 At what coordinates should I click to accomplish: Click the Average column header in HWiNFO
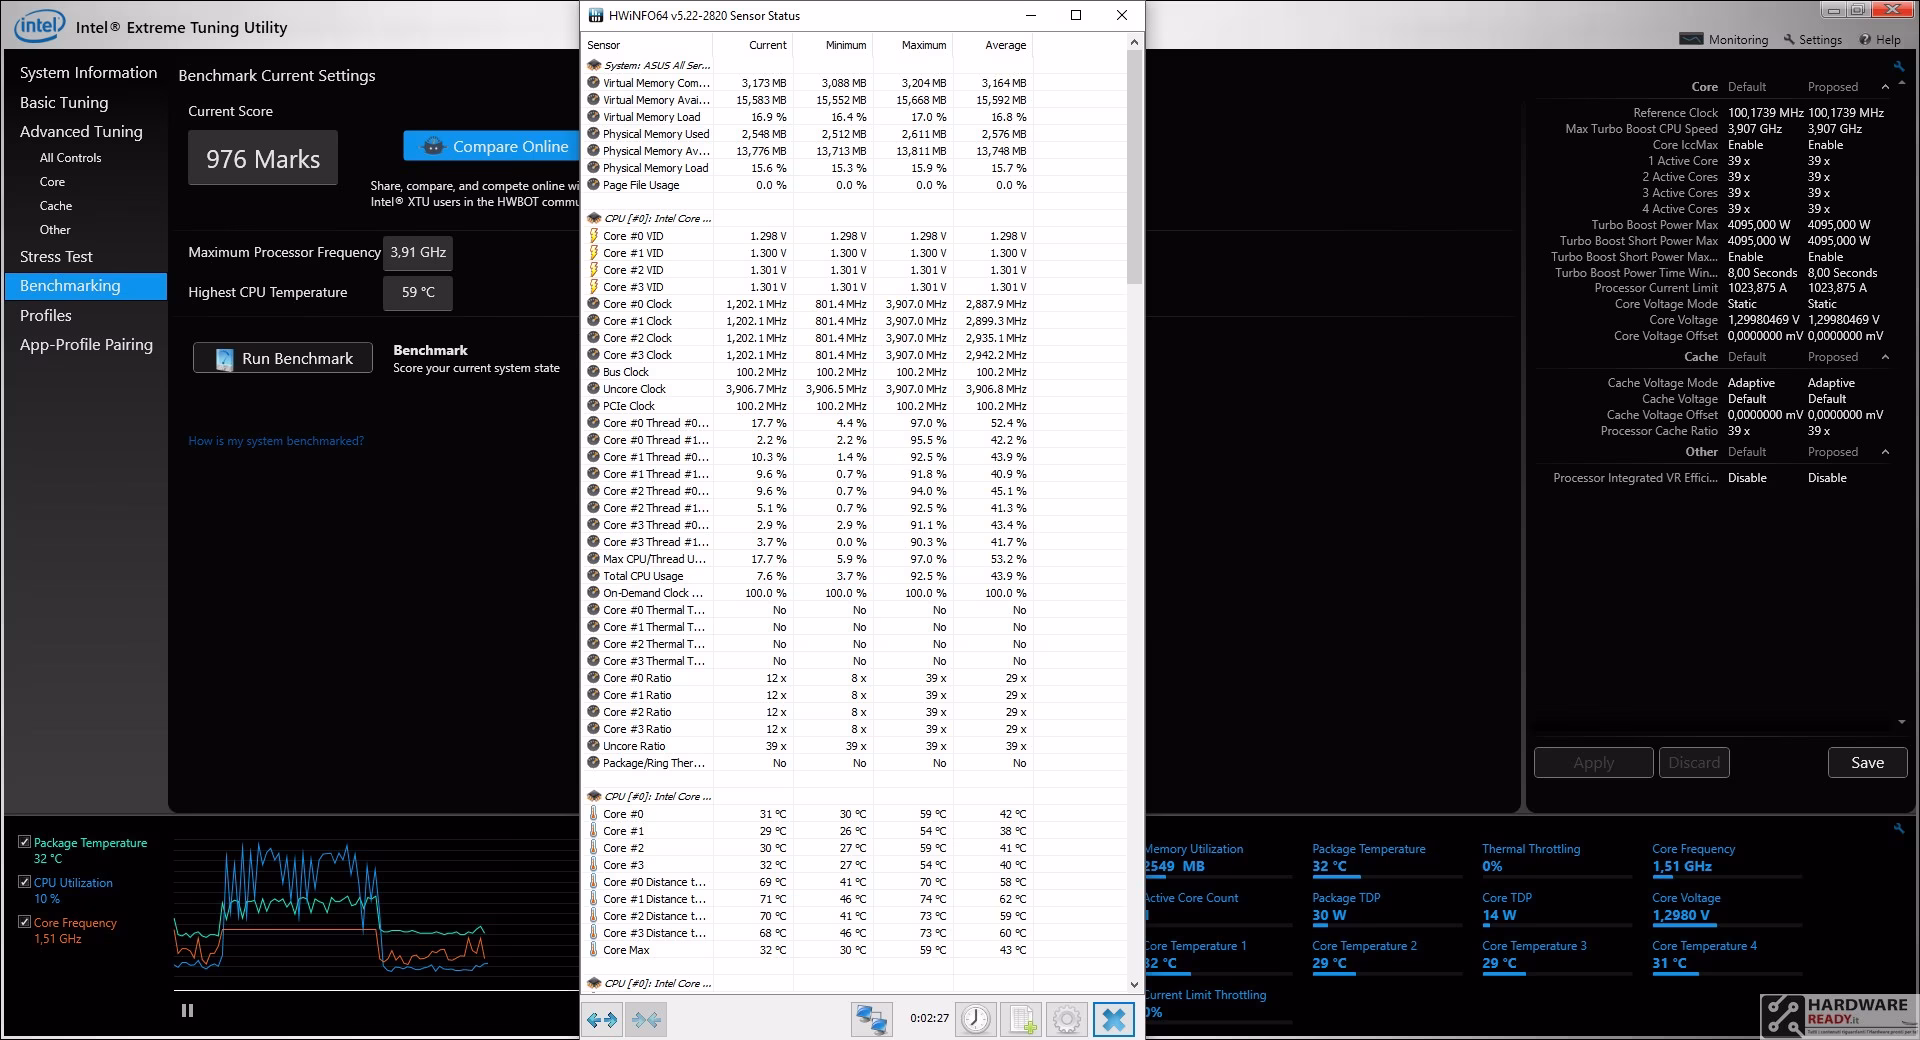(992, 45)
